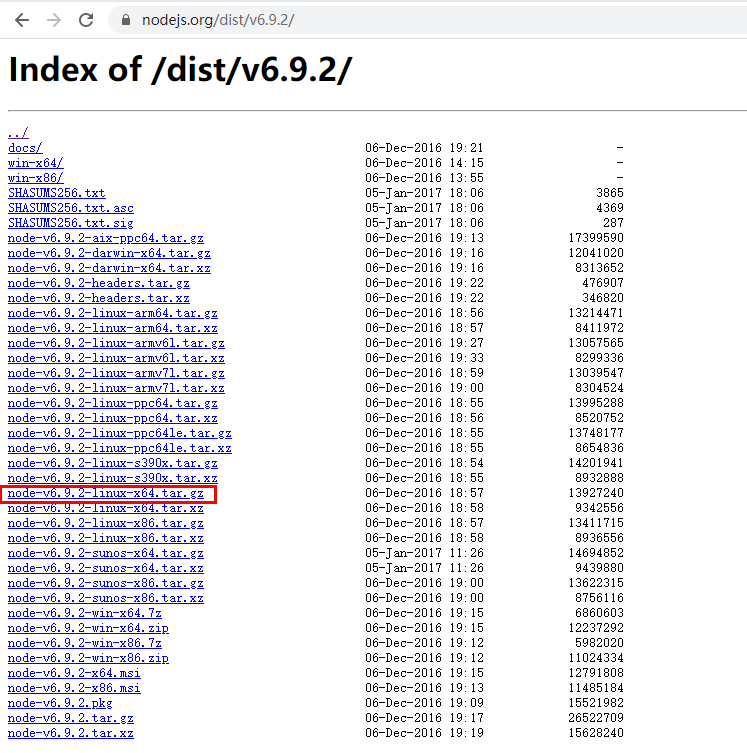Open the docs/ folder link

point(25,148)
